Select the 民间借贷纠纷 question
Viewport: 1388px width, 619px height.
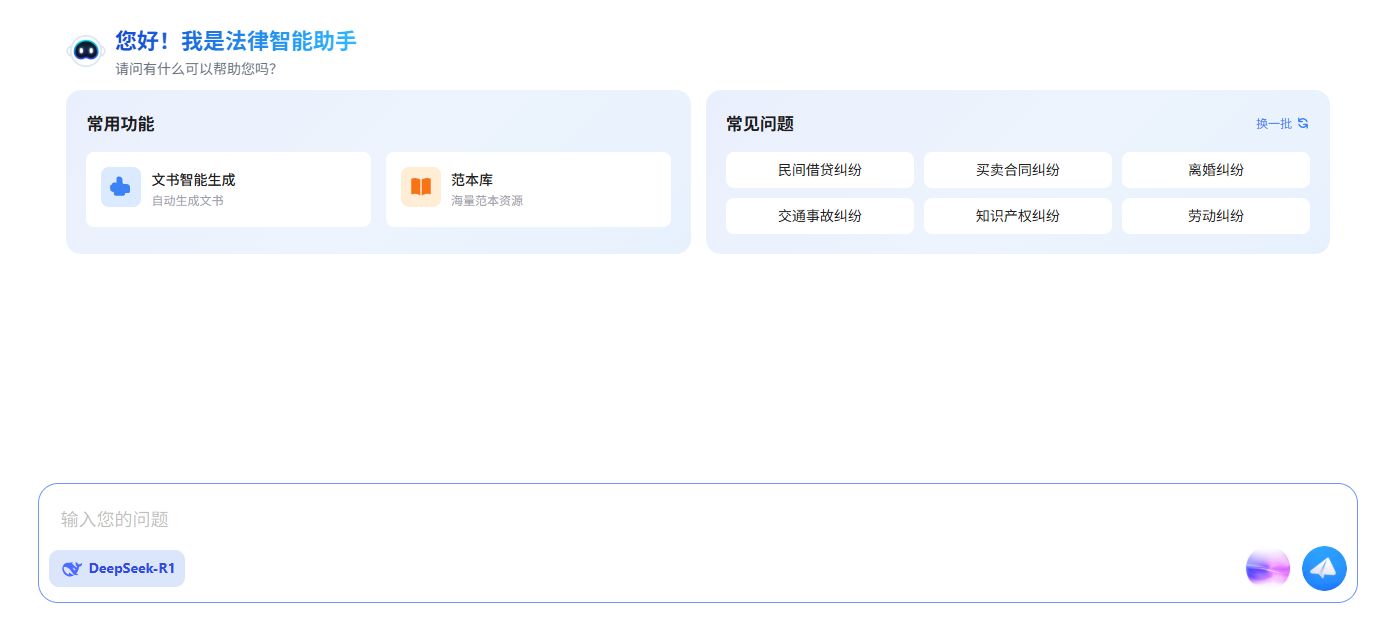click(x=819, y=170)
